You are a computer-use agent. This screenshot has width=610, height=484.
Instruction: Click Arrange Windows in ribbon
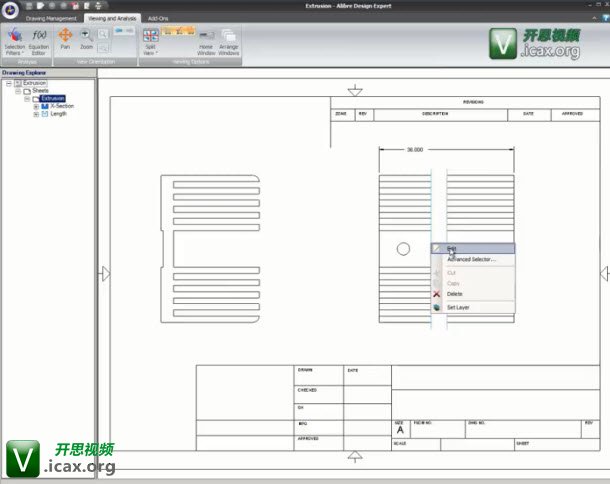229,40
